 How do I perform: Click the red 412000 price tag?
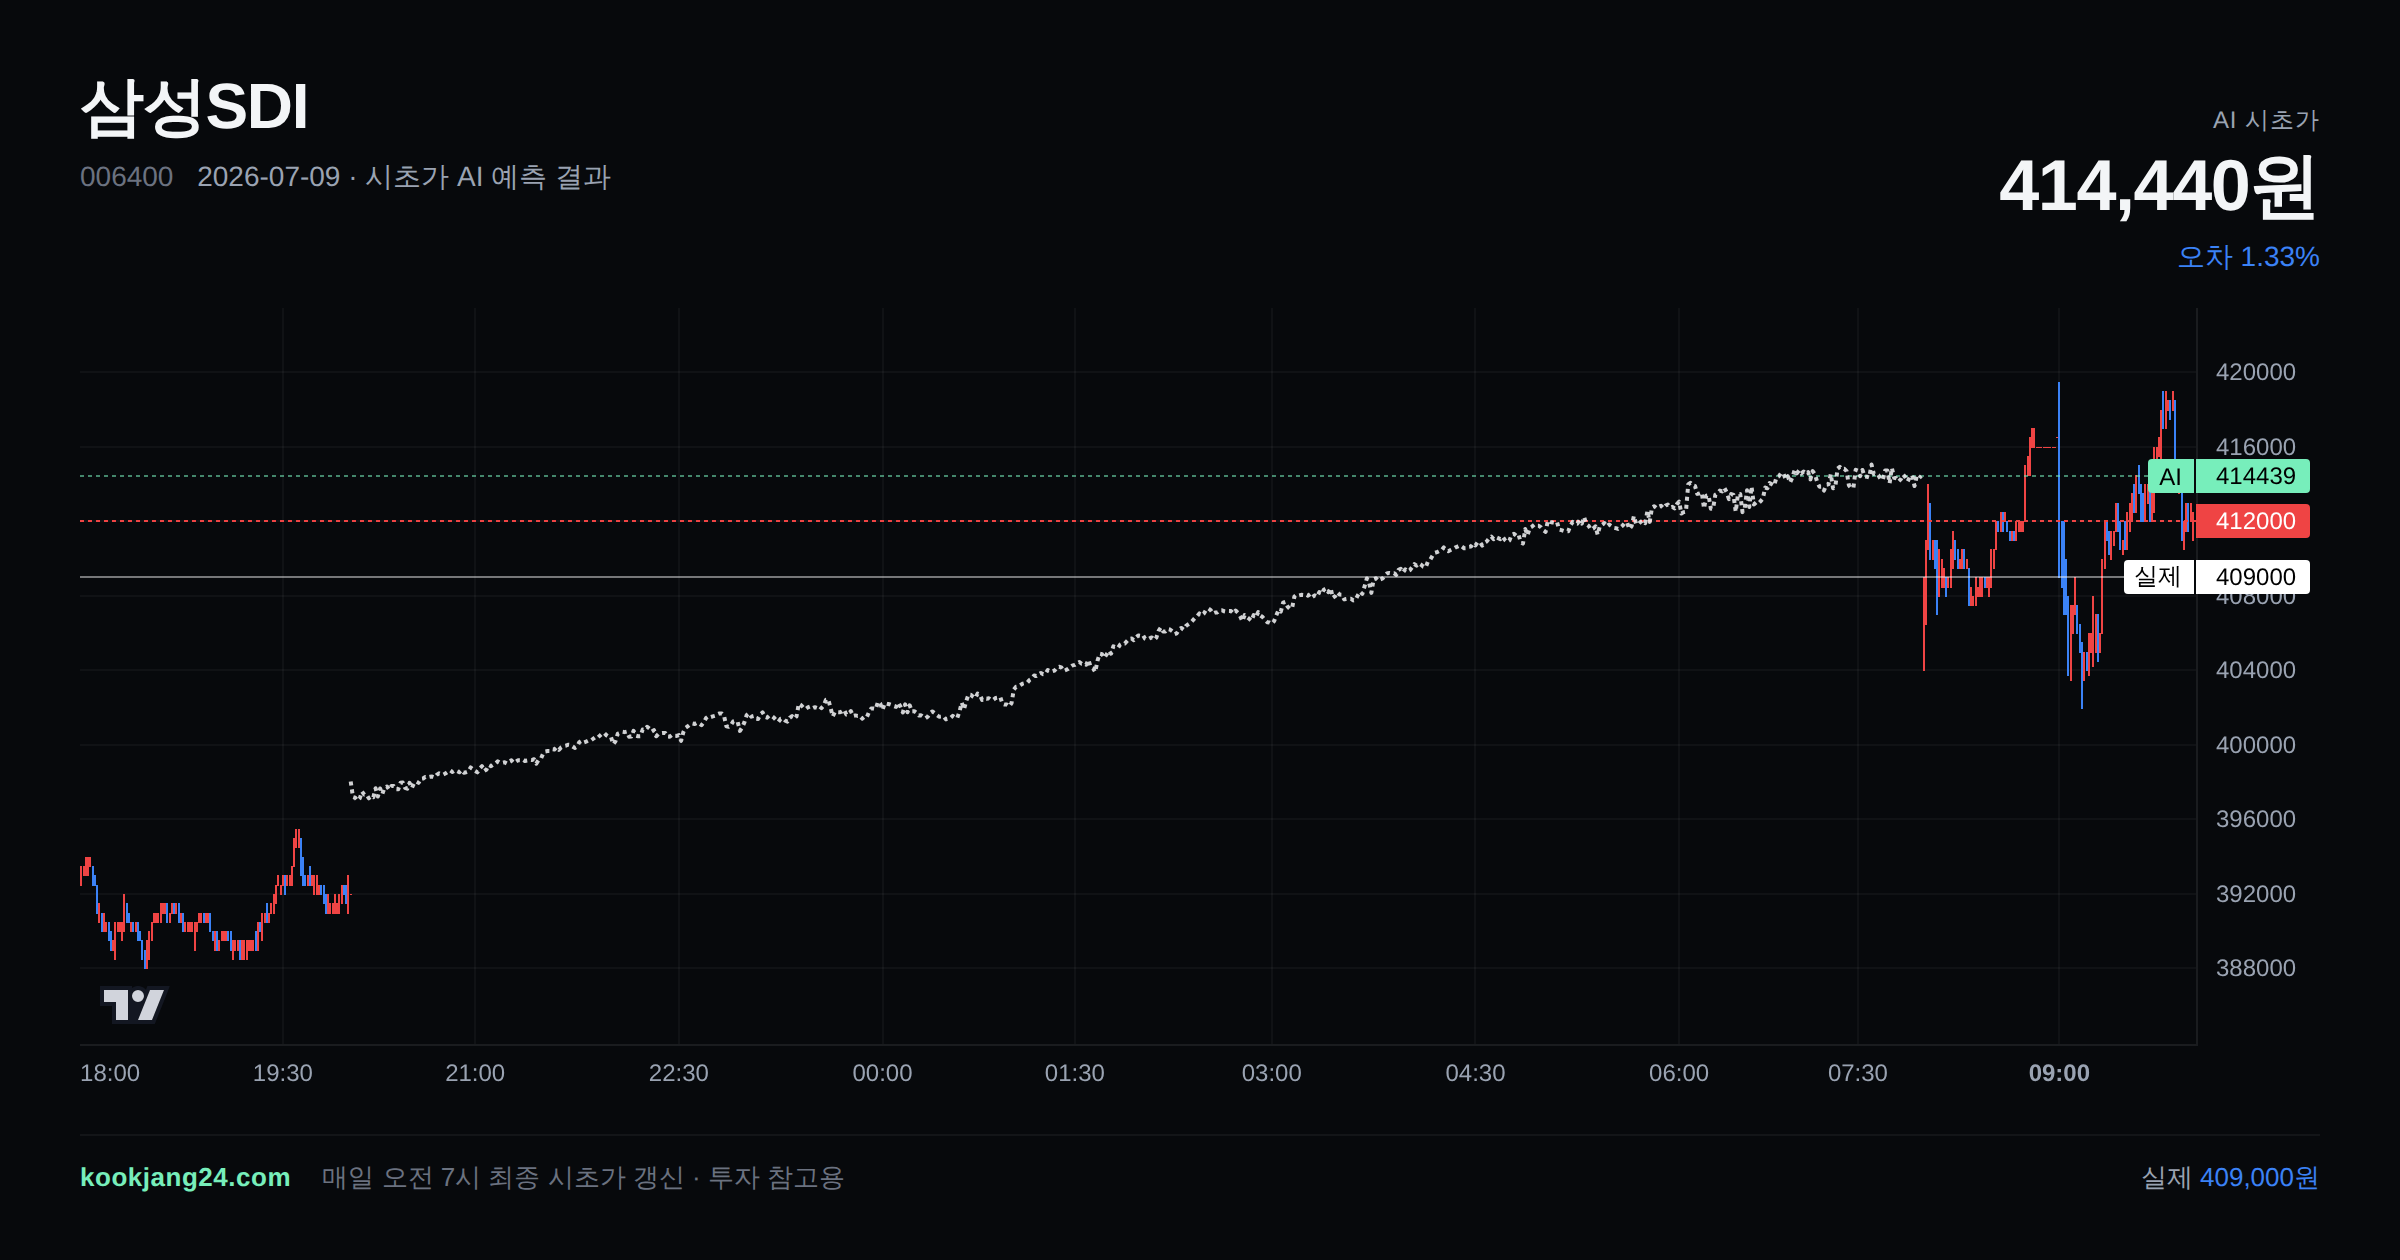click(2253, 521)
